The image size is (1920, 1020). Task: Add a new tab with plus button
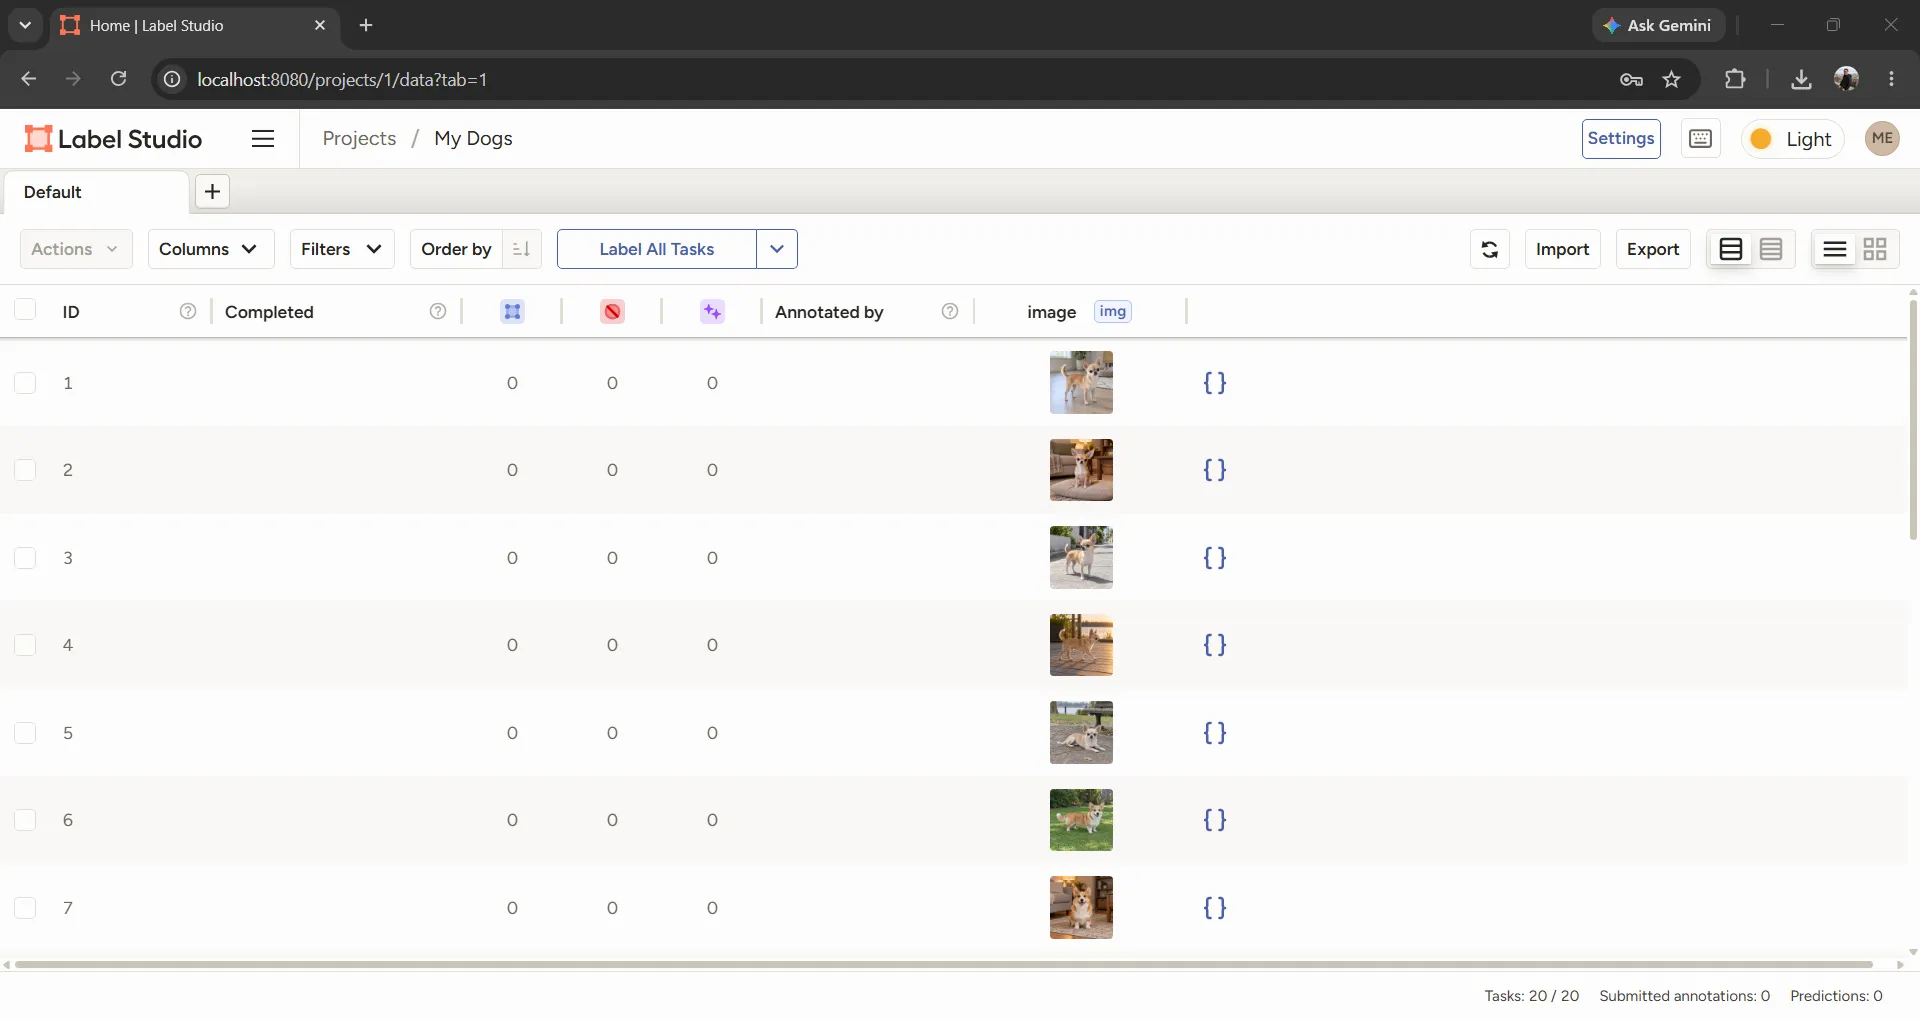click(x=212, y=192)
